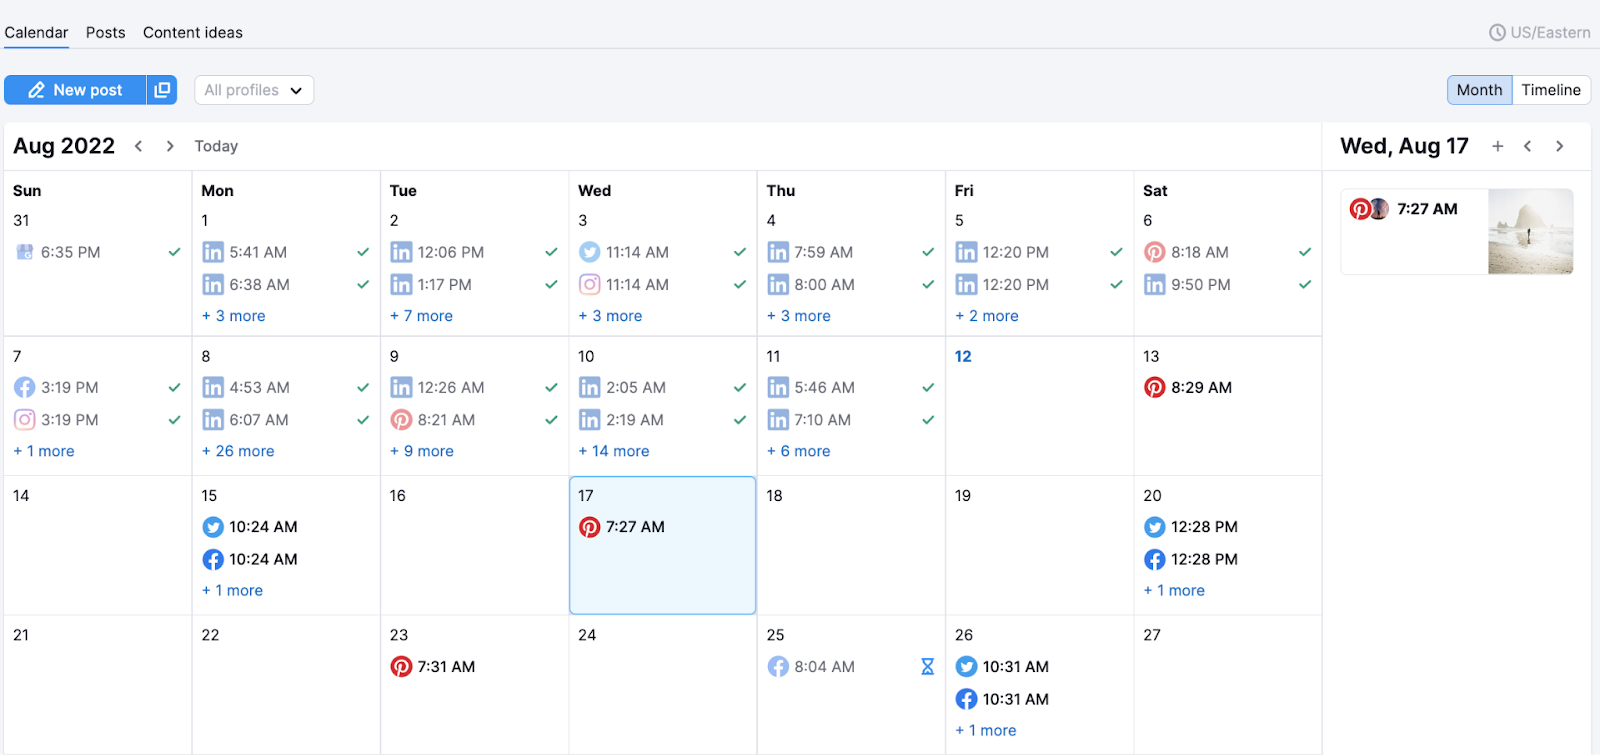Screen dimensions: 1600x755
Task: Go to next month using calendar arrow
Action: point(170,146)
